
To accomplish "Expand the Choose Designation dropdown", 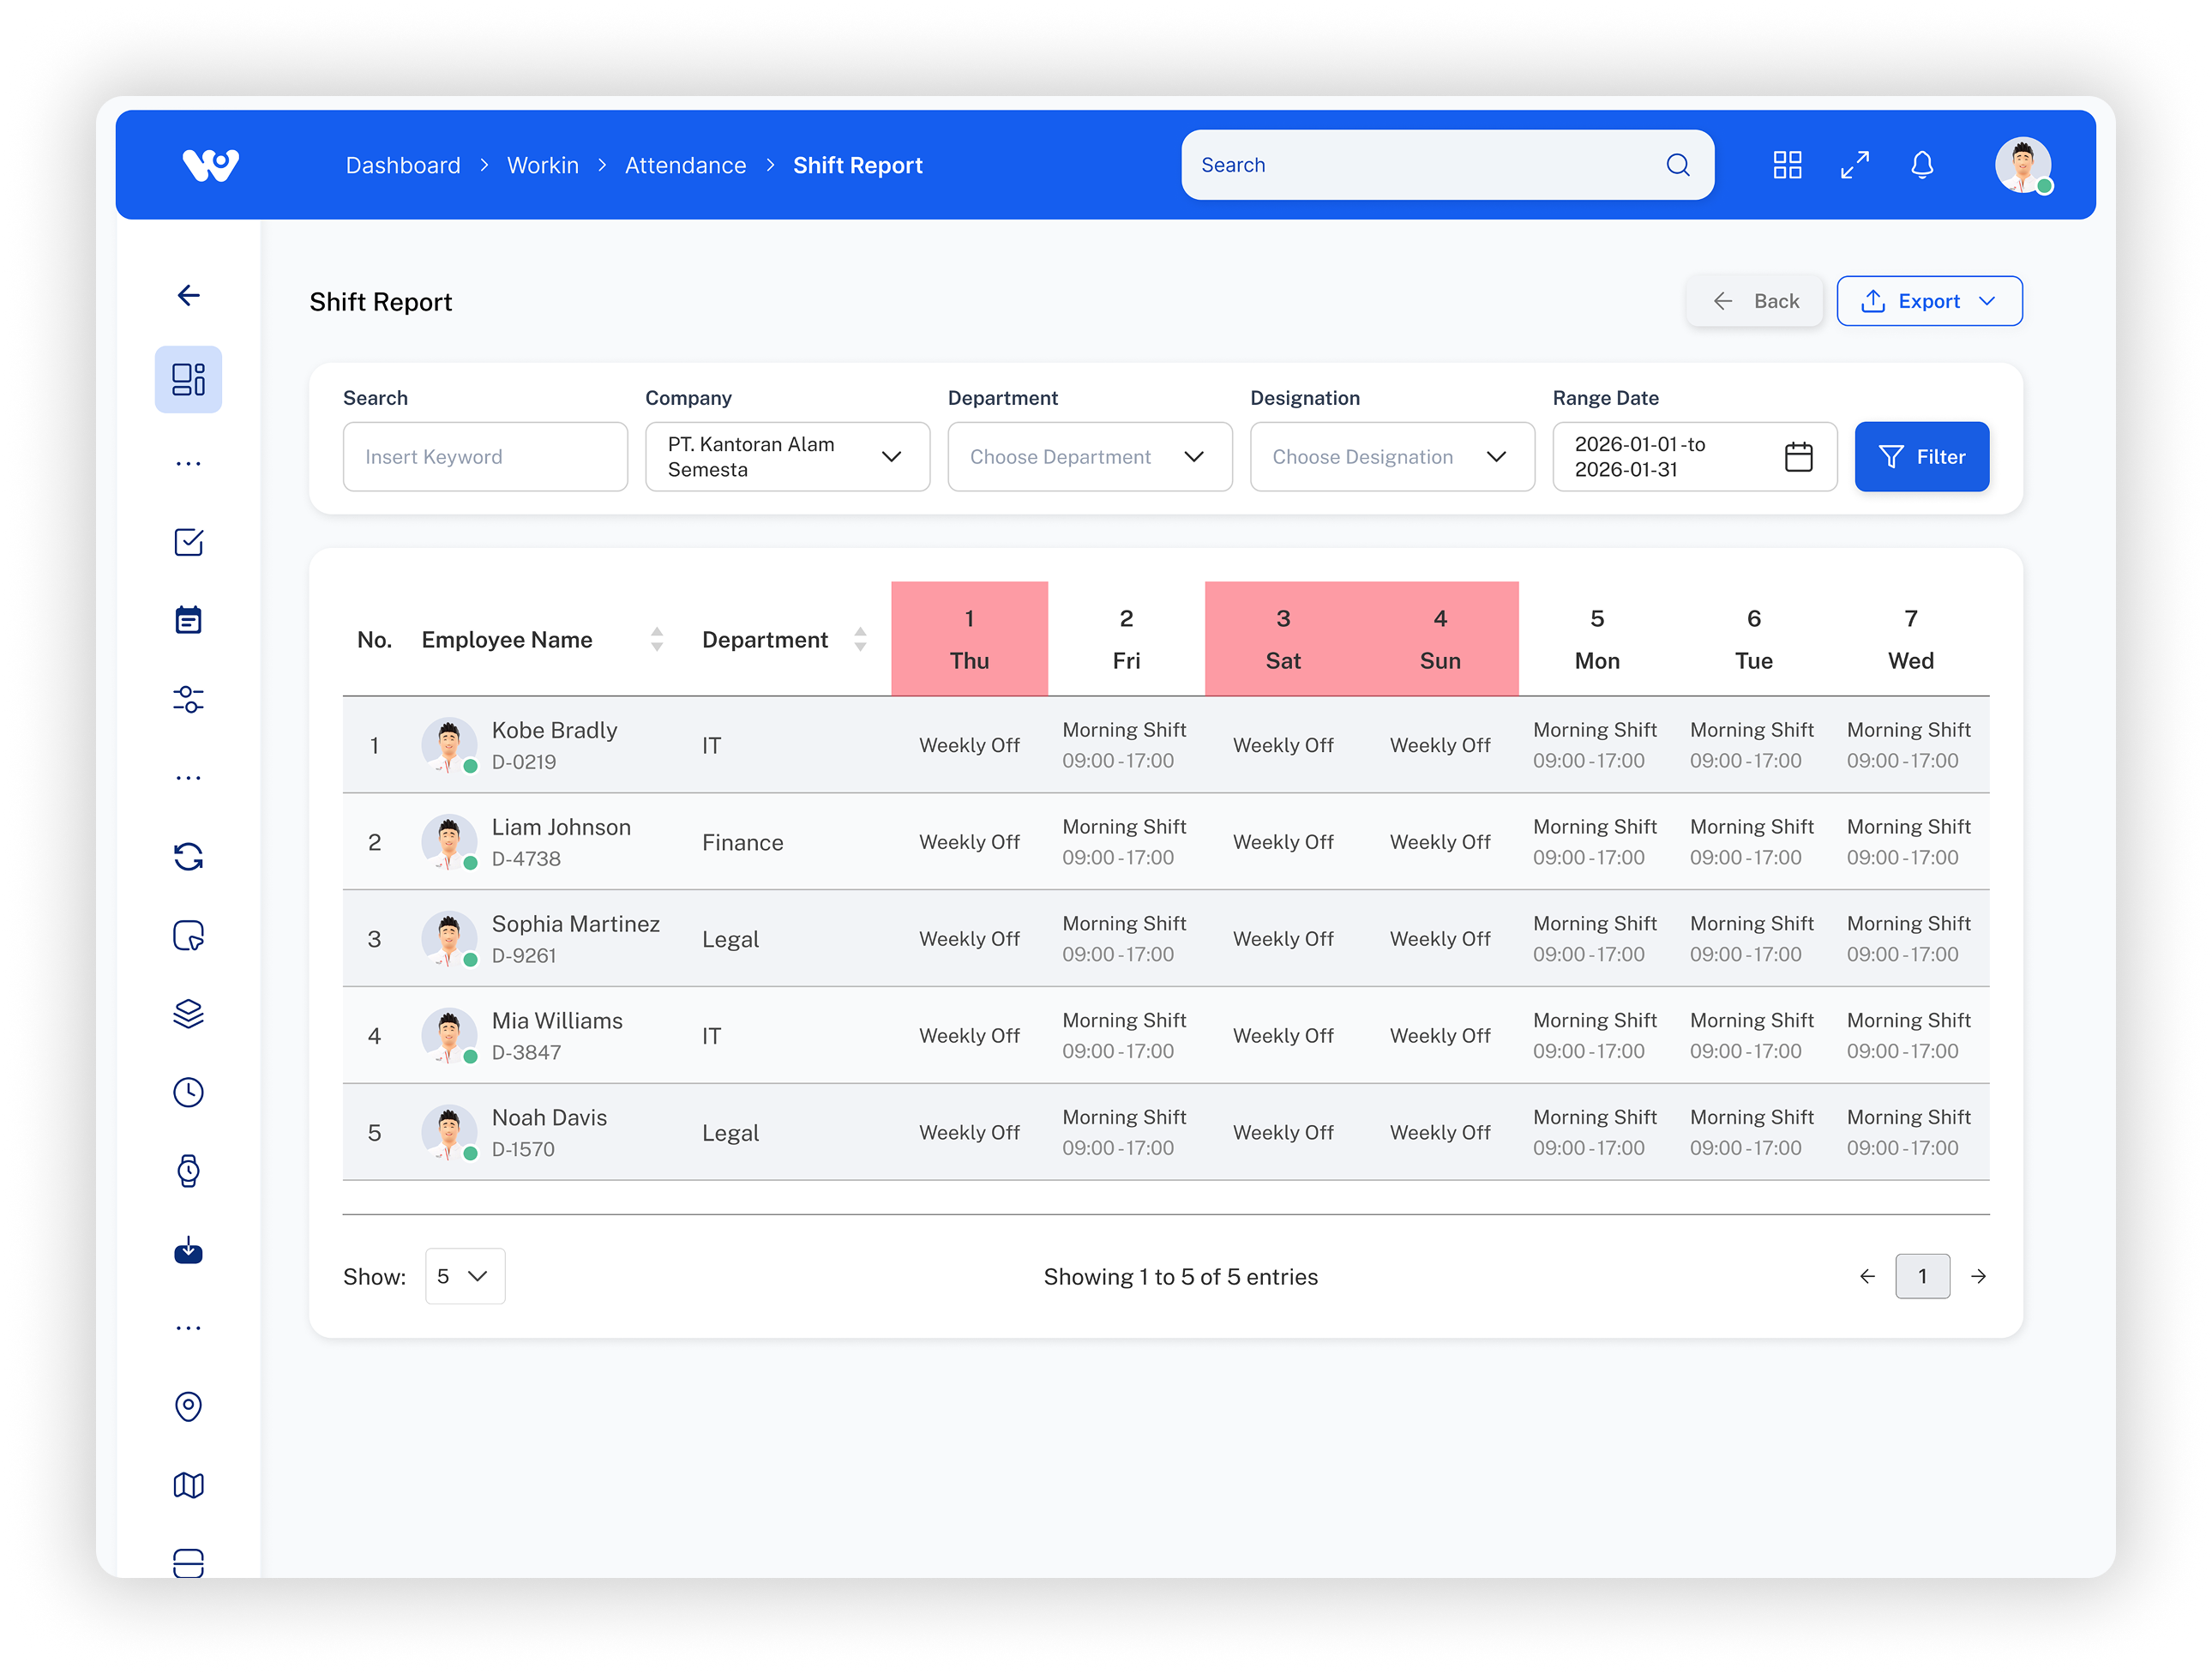I will point(1392,457).
